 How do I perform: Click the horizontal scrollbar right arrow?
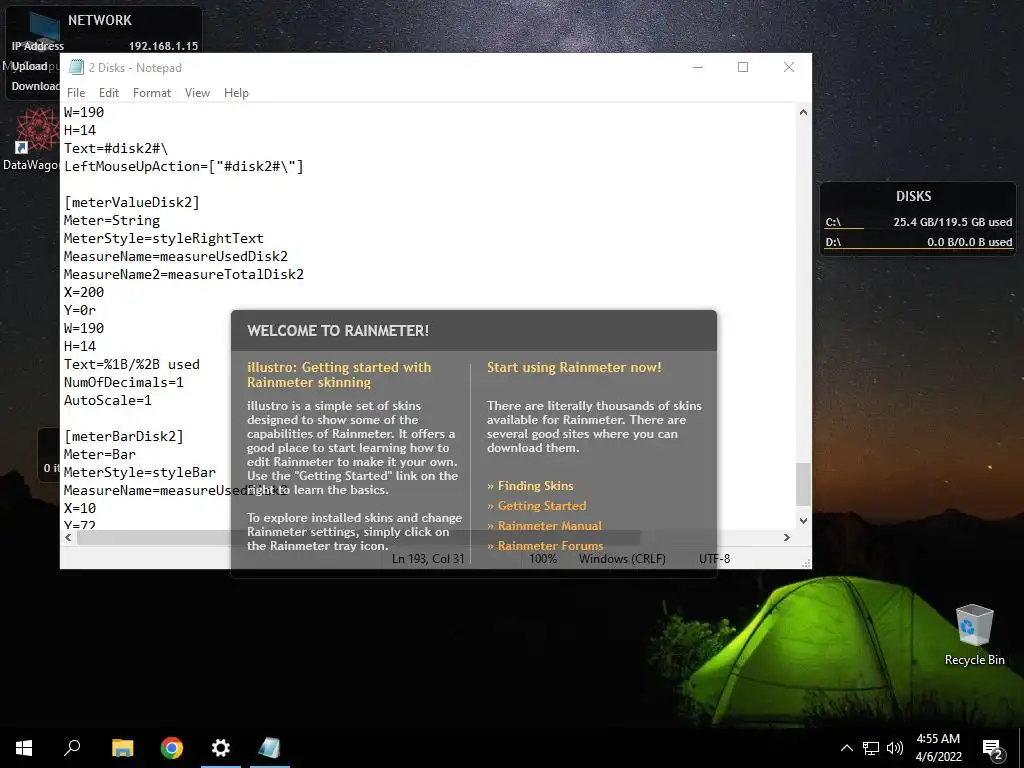click(787, 537)
